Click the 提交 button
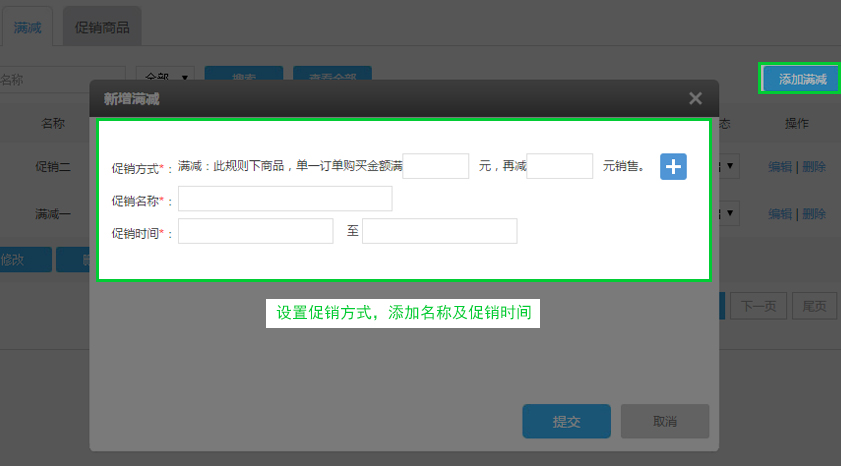Image resolution: width=841 pixels, height=466 pixels. pyautogui.click(x=566, y=421)
